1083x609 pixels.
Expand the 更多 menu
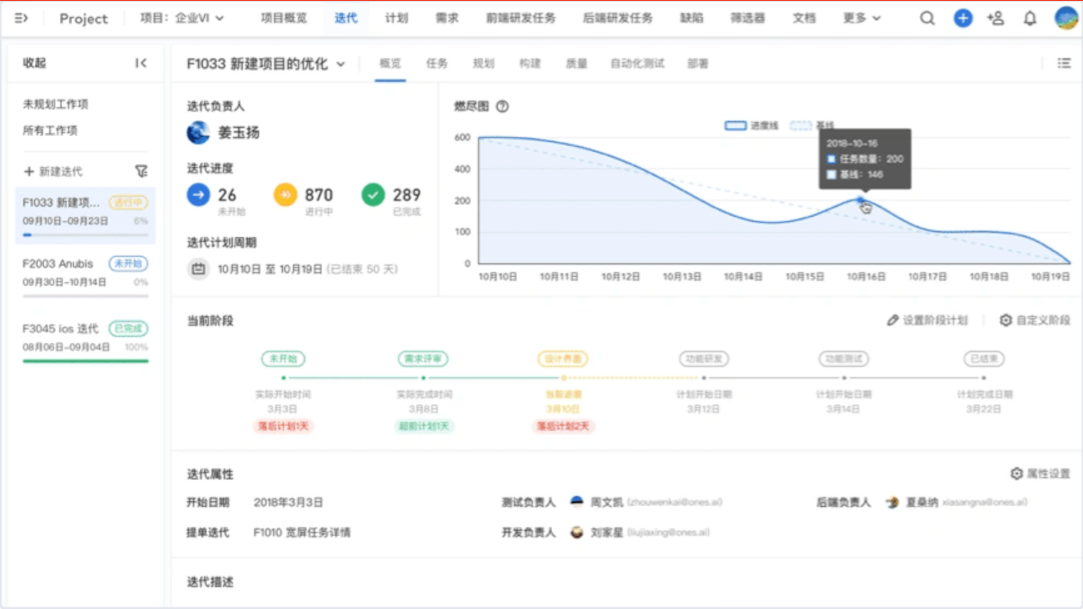862,18
